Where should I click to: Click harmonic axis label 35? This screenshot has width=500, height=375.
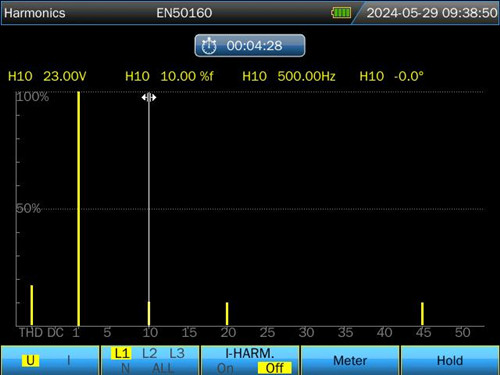pyautogui.click(x=345, y=333)
